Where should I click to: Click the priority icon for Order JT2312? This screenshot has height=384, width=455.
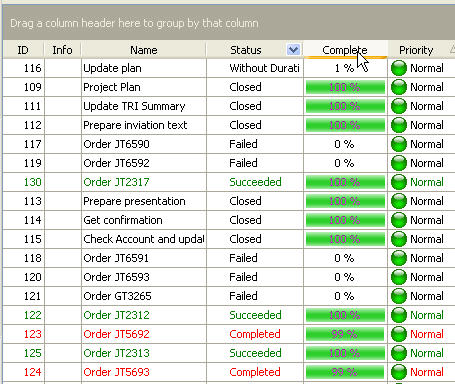coord(399,315)
